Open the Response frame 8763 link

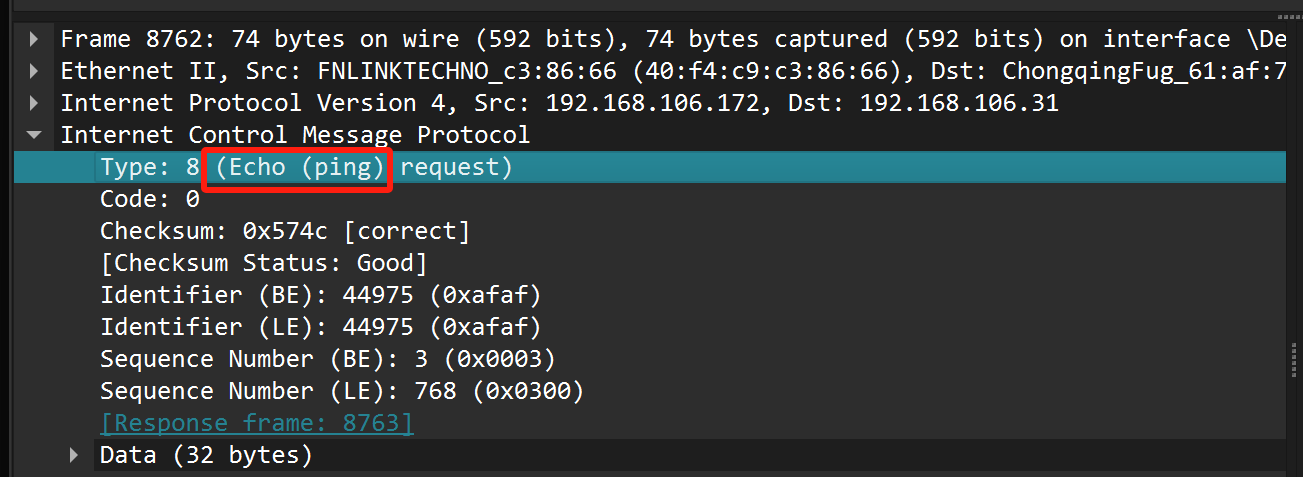click(257, 423)
